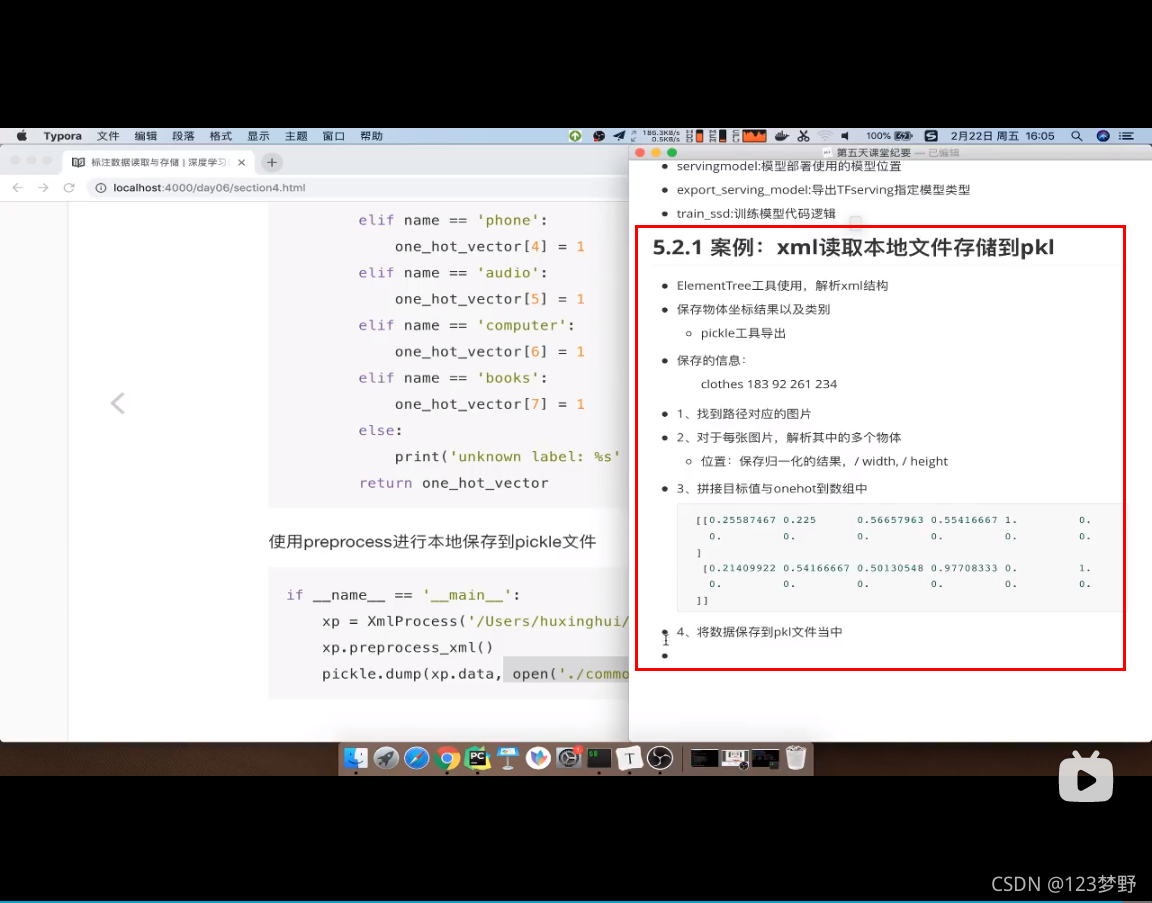Open Siri from menu bar
Viewport: 1152px width, 903px height.
point(1103,136)
